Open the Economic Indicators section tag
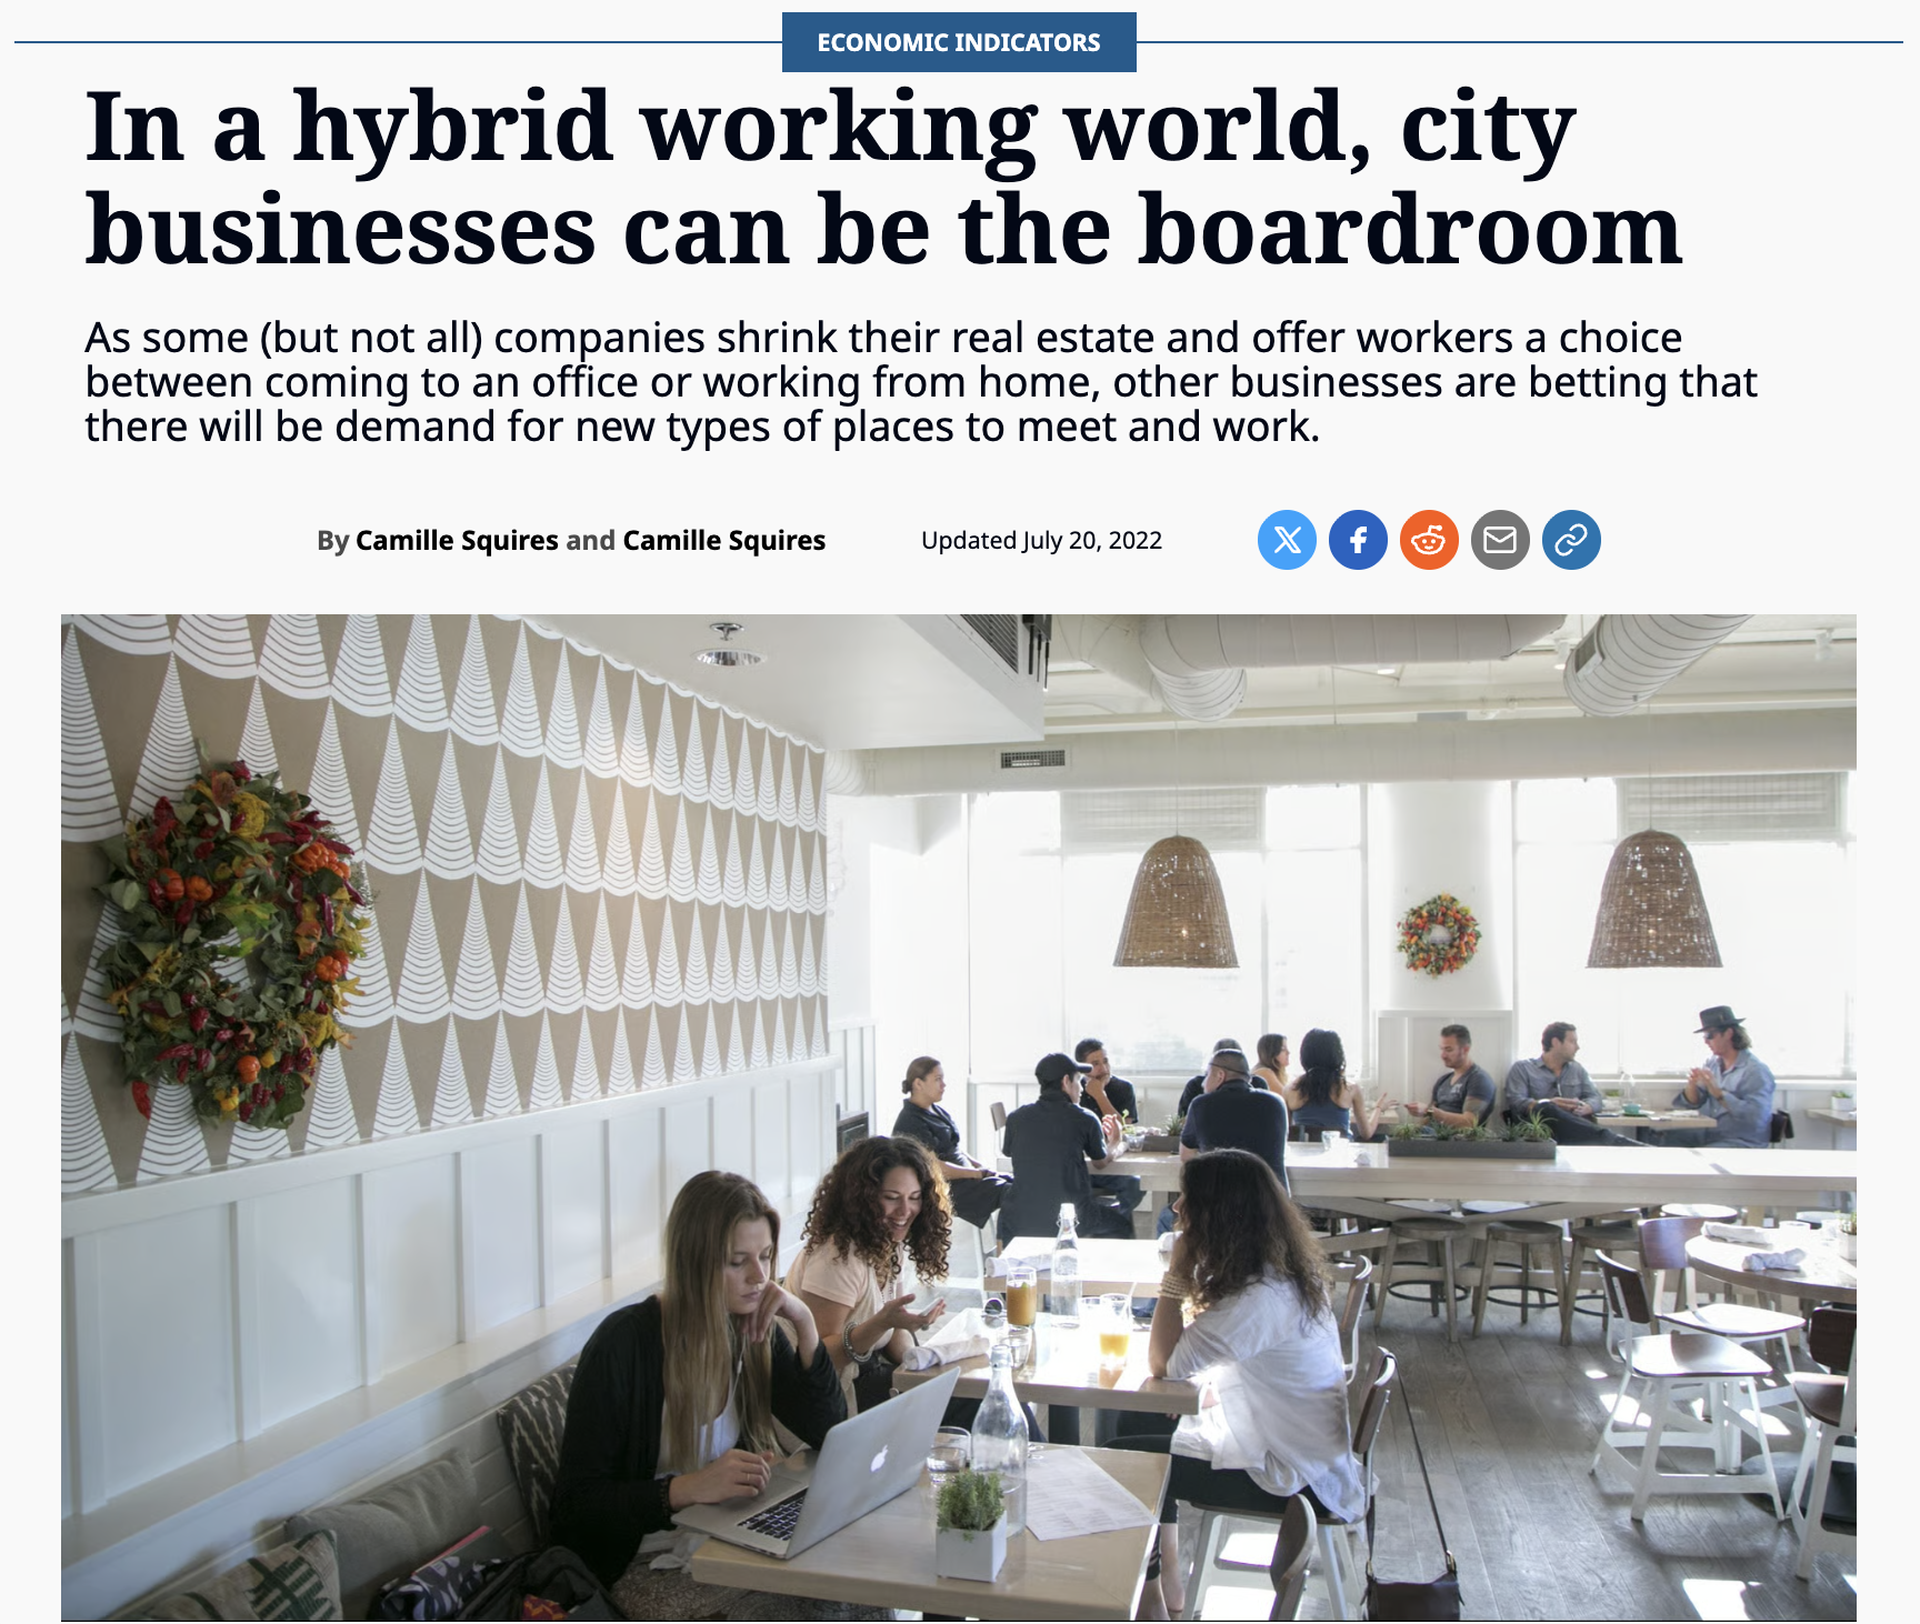 coord(959,42)
